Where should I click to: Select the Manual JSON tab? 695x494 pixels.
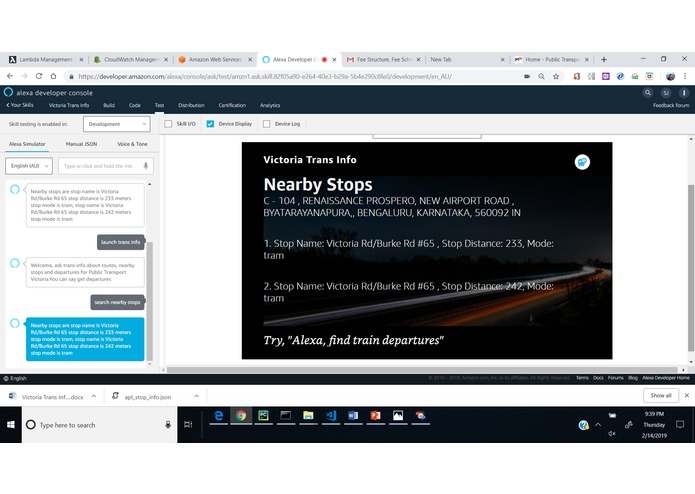[81, 144]
